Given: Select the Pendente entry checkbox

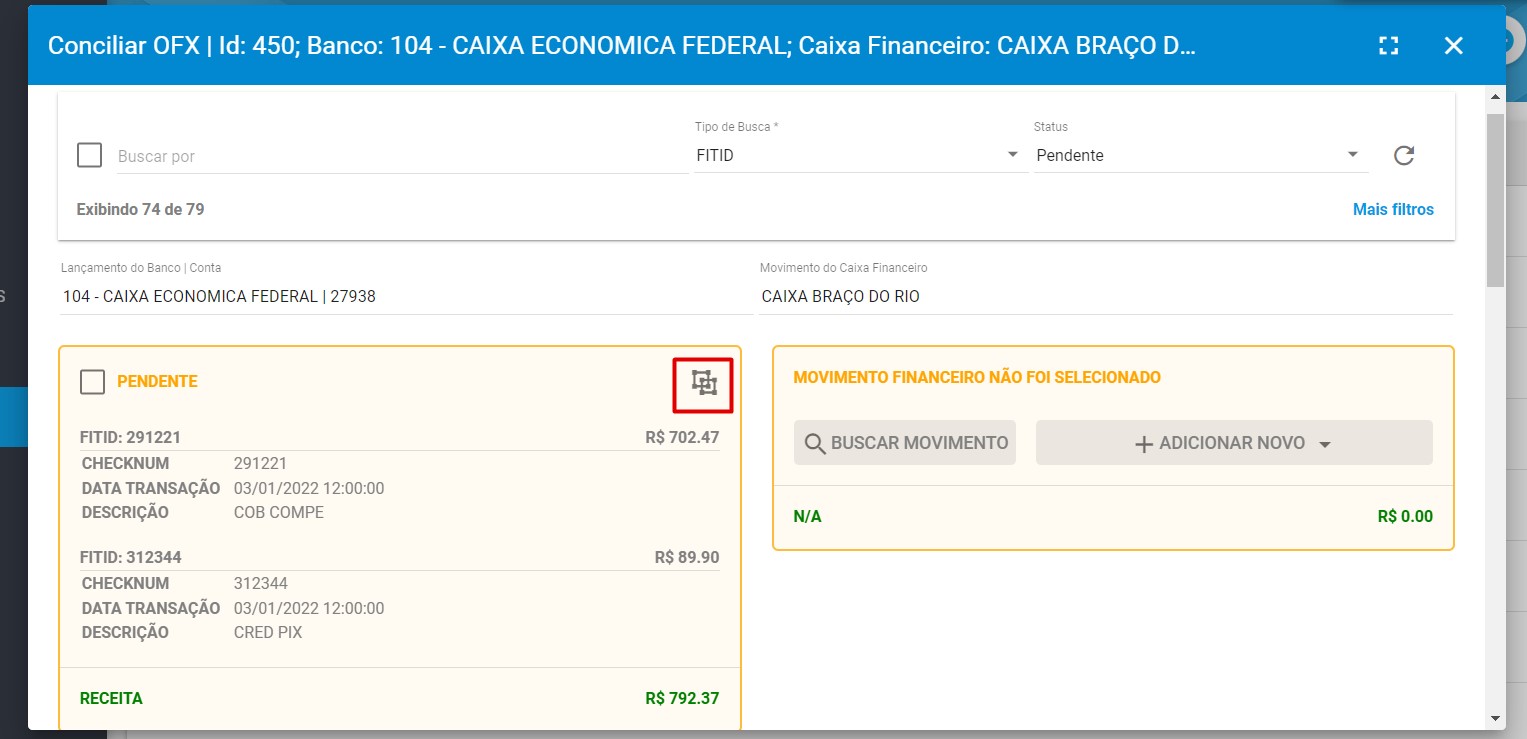Looking at the screenshot, I should coord(92,382).
